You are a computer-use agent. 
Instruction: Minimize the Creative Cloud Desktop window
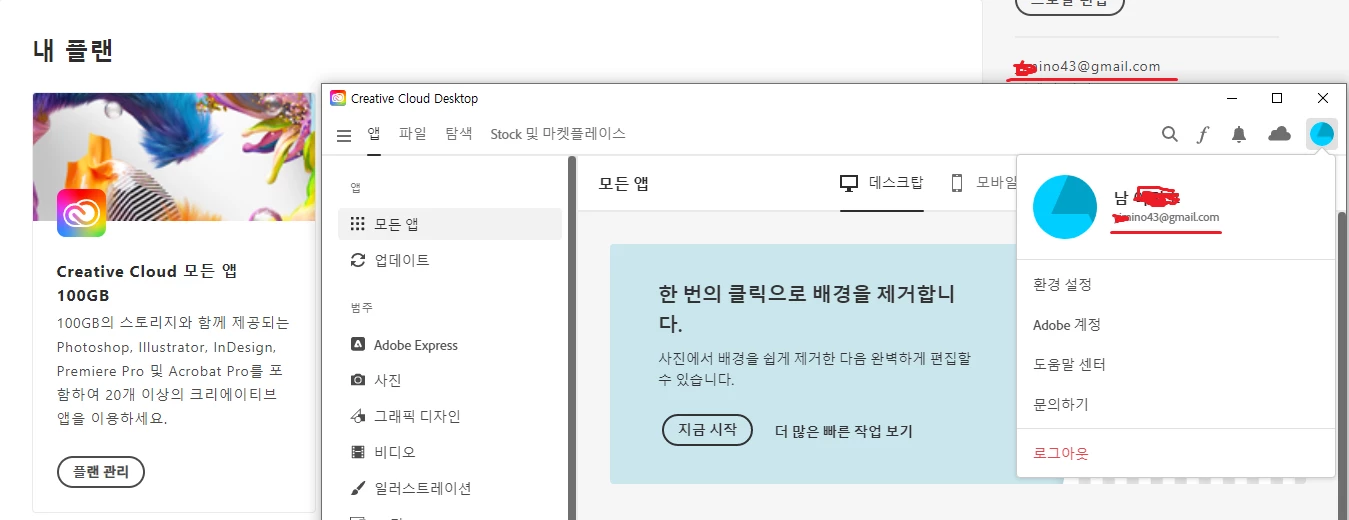point(1231,98)
